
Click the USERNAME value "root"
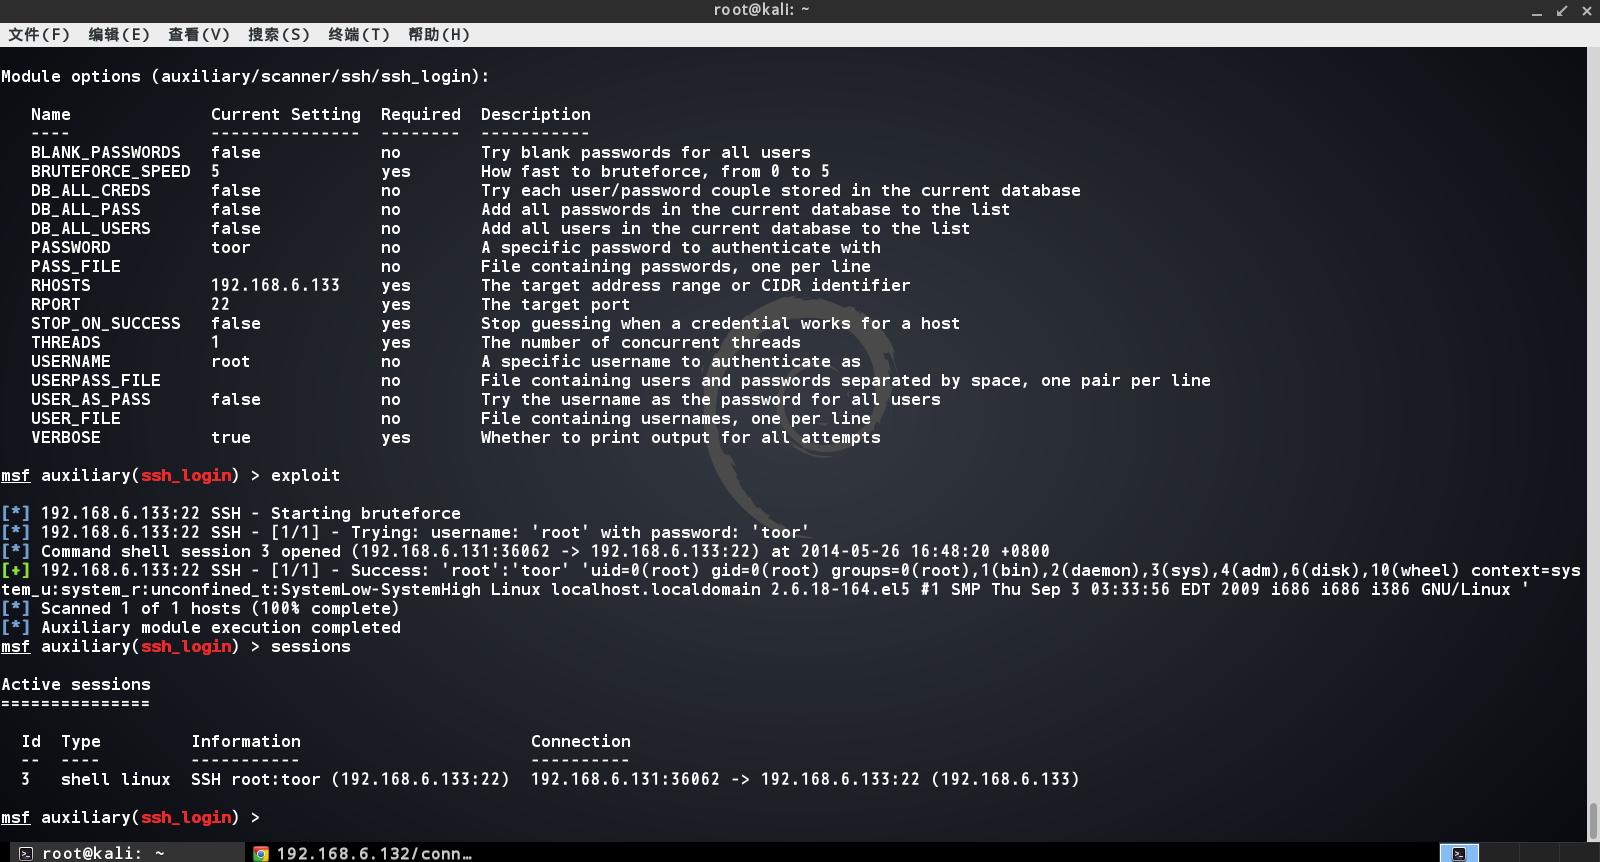point(231,362)
